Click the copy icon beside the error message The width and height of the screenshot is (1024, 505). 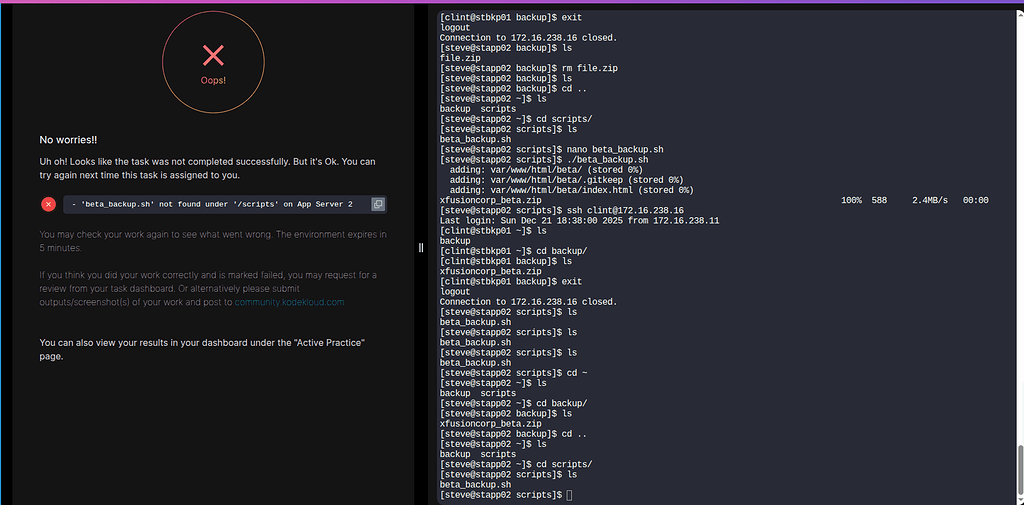[x=378, y=204]
